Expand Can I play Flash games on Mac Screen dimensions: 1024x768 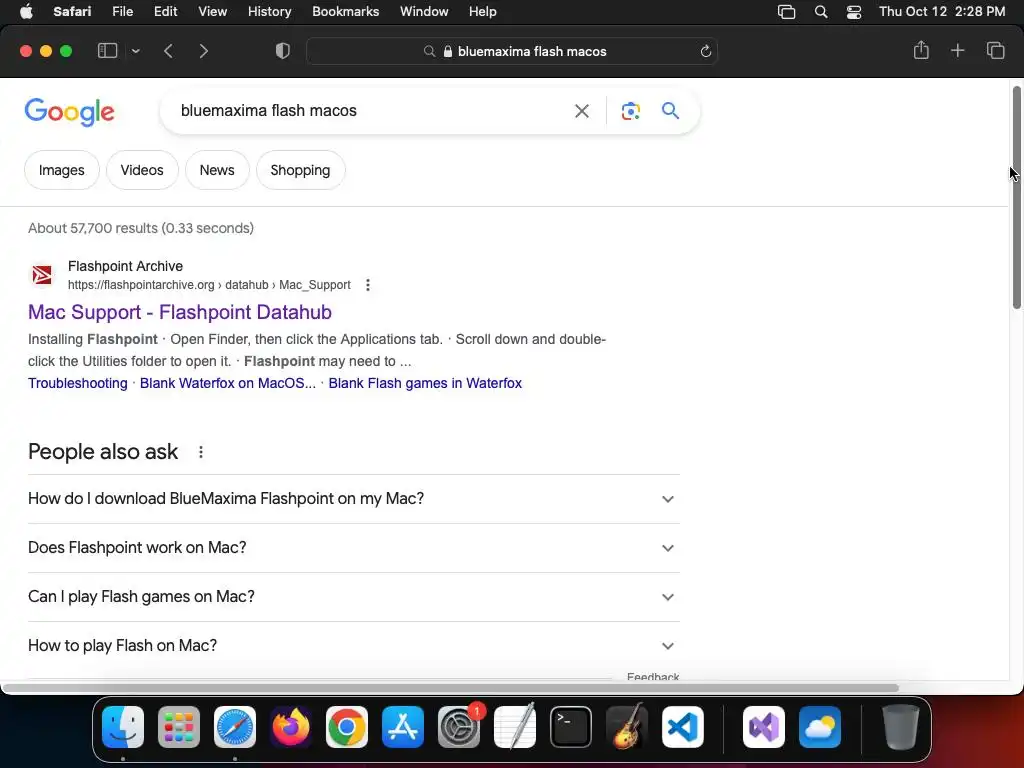[353, 597]
